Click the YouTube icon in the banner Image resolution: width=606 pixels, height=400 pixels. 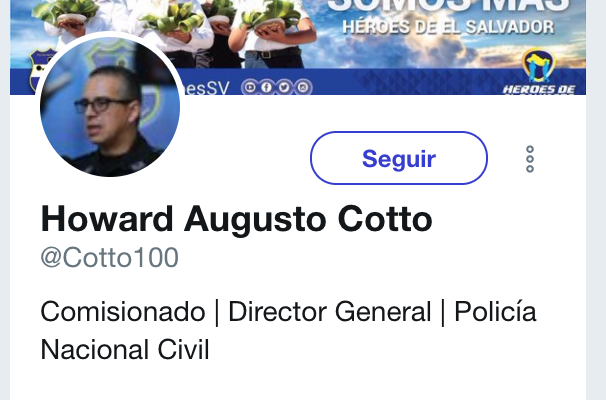(x=250, y=88)
